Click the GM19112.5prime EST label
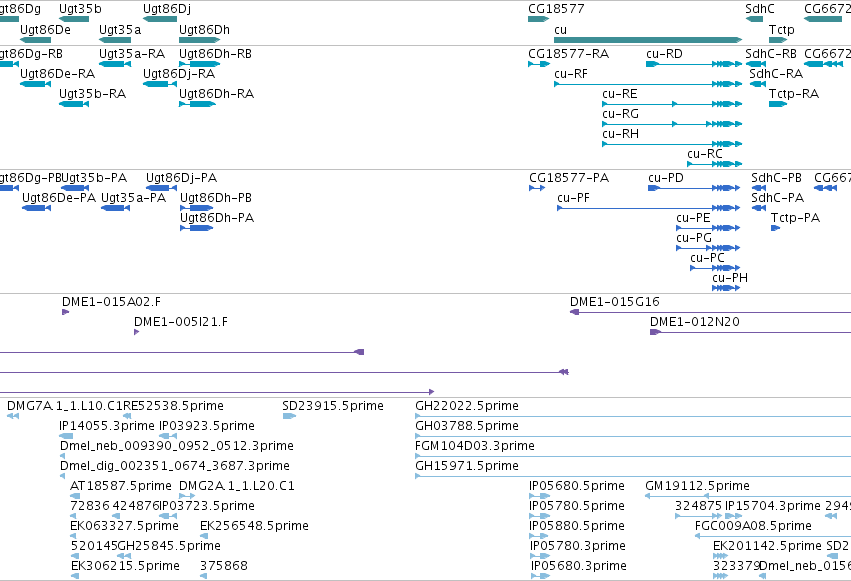 (697, 486)
